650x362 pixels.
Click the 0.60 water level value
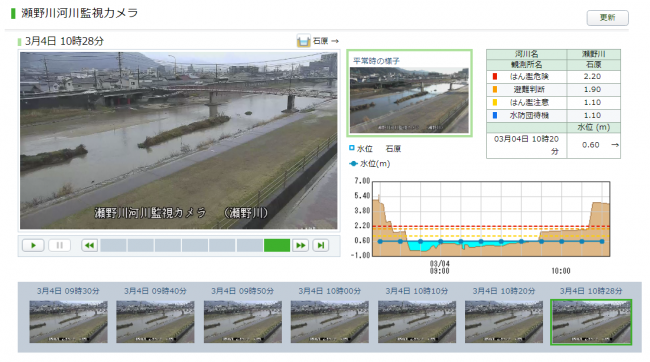tap(591, 145)
